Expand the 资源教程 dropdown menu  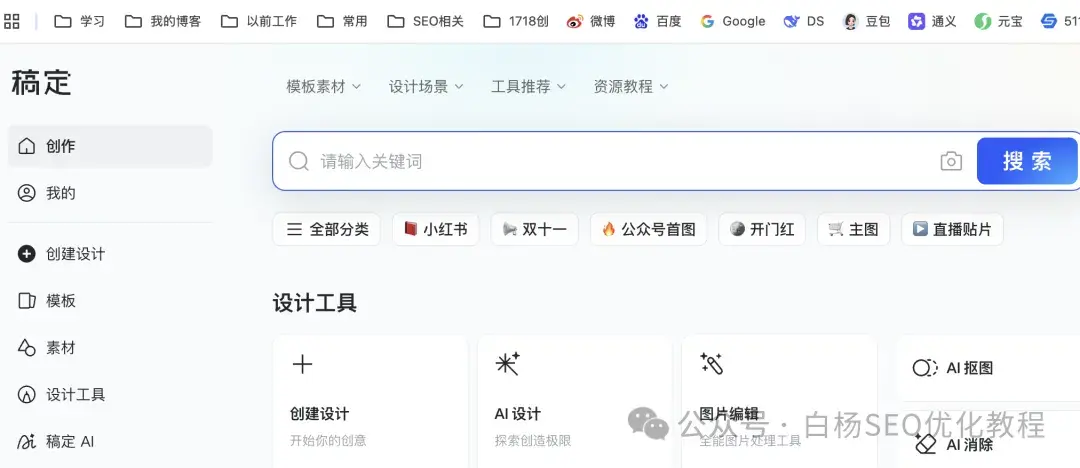(631, 86)
